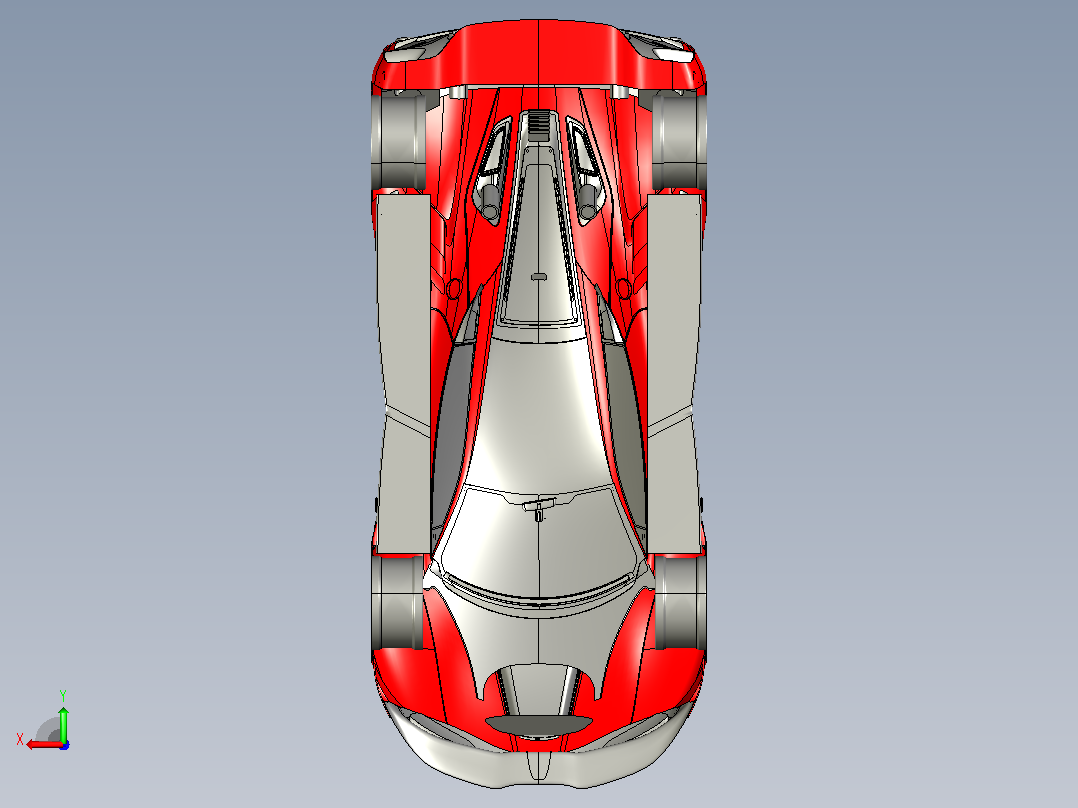This screenshot has width=1078, height=808.
Task: Select the front wheel on the triad side
Action: [399, 602]
